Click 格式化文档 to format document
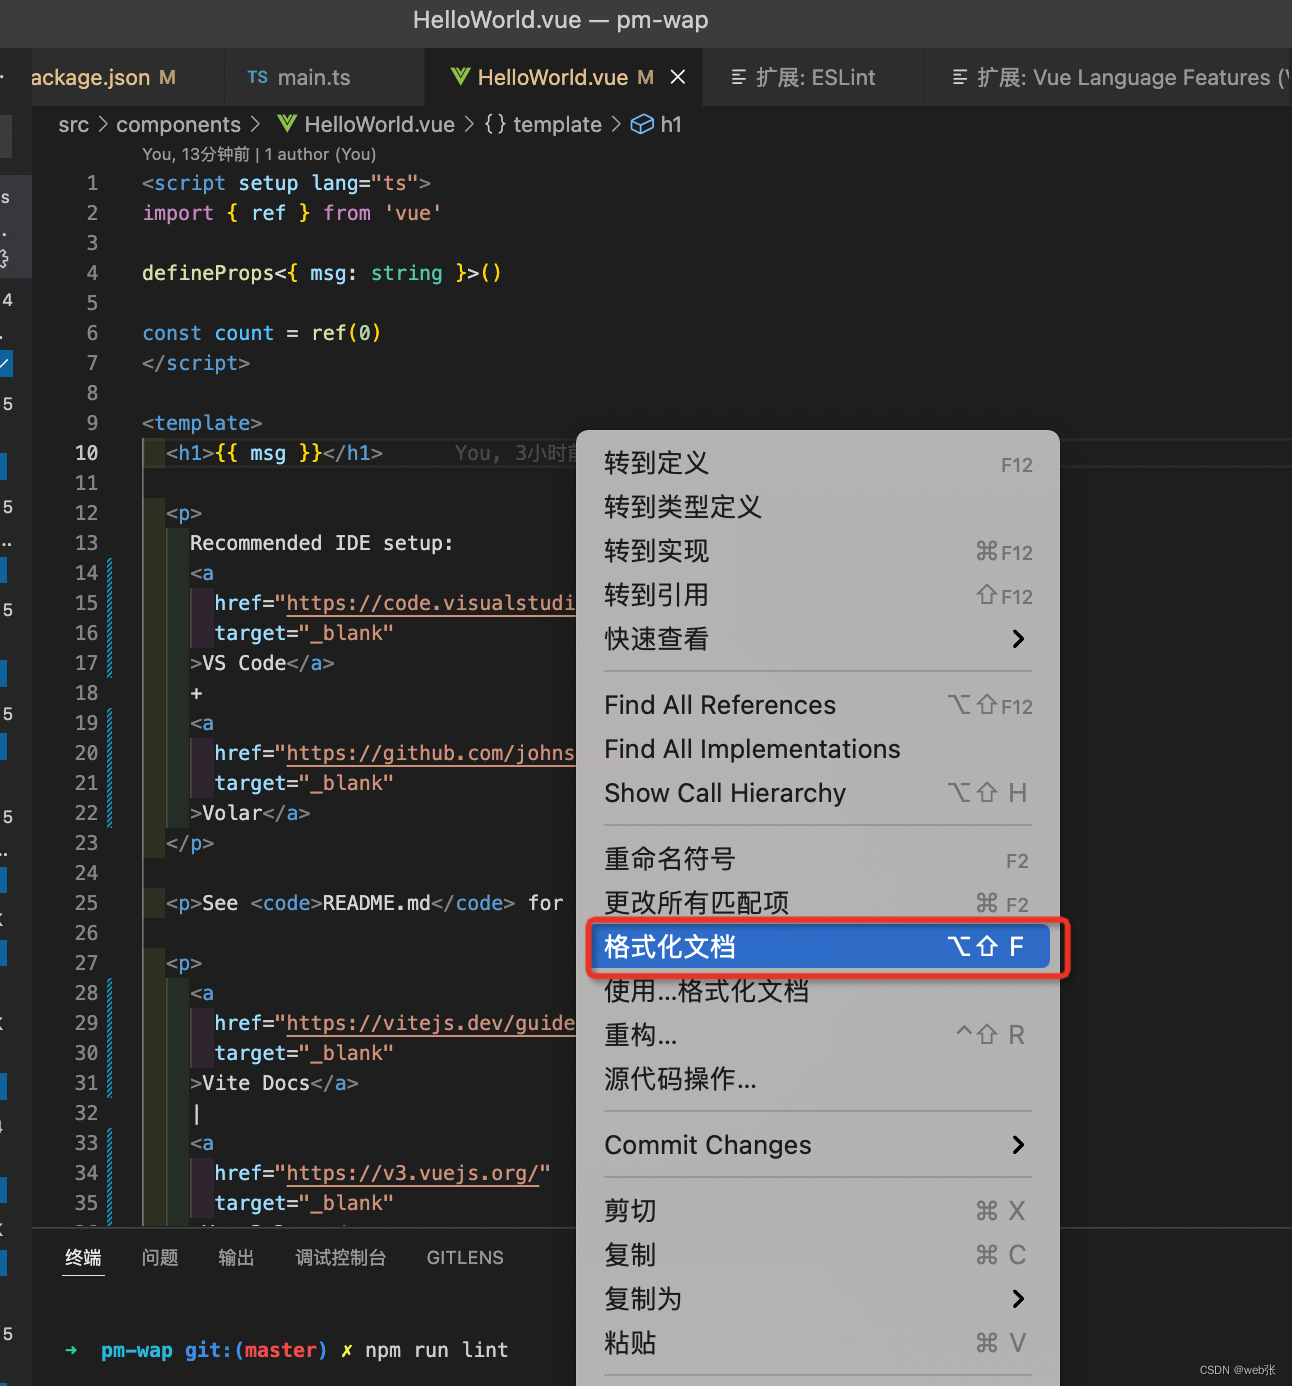Image resolution: width=1292 pixels, height=1386 pixels. point(818,947)
